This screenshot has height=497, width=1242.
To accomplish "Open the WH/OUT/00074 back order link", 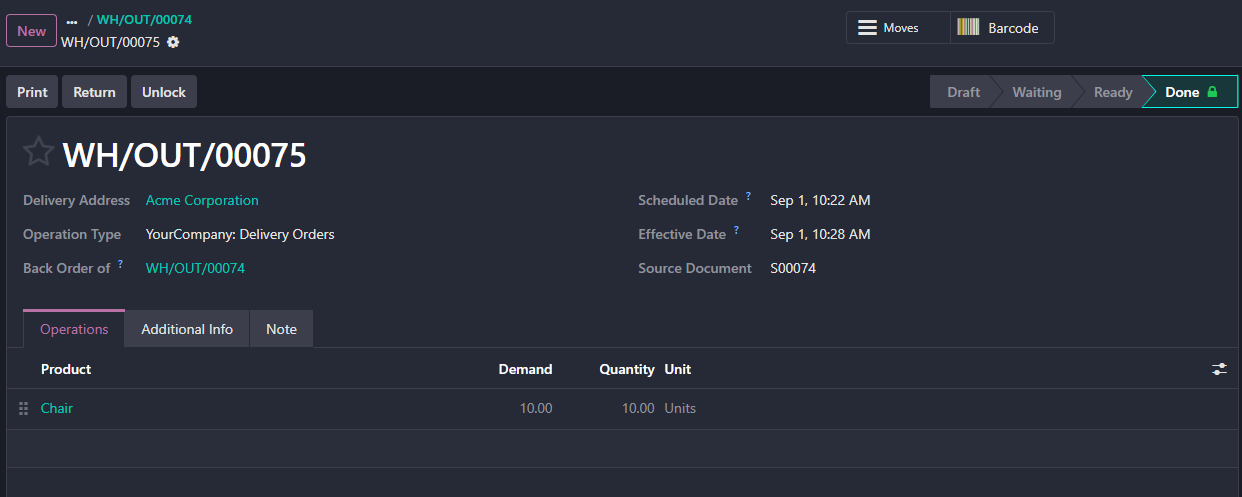I will 195,268.
